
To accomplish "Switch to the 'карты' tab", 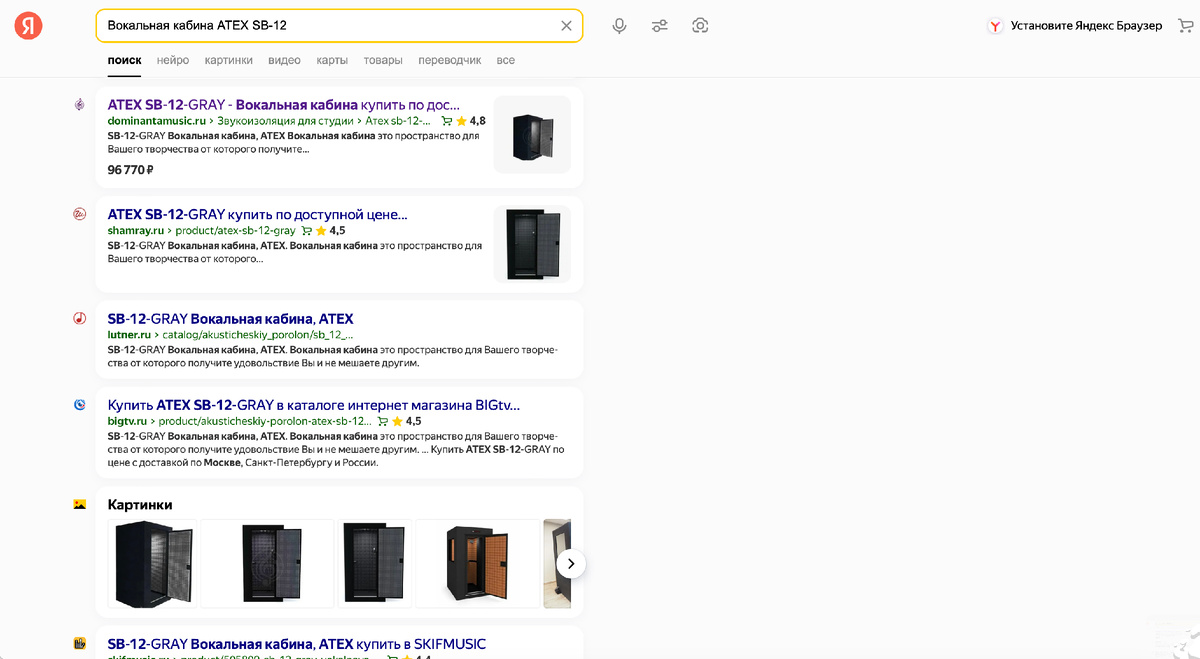I will [332, 60].
